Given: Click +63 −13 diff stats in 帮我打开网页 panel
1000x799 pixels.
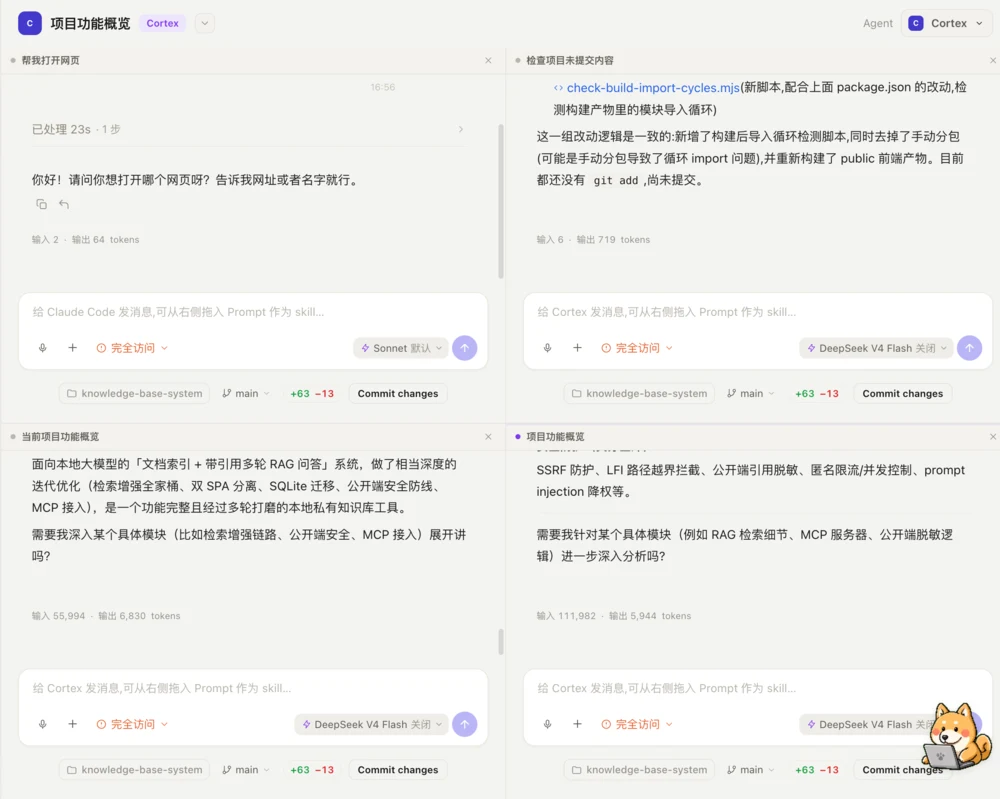Looking at the screenshot, I should coord(312,393).
